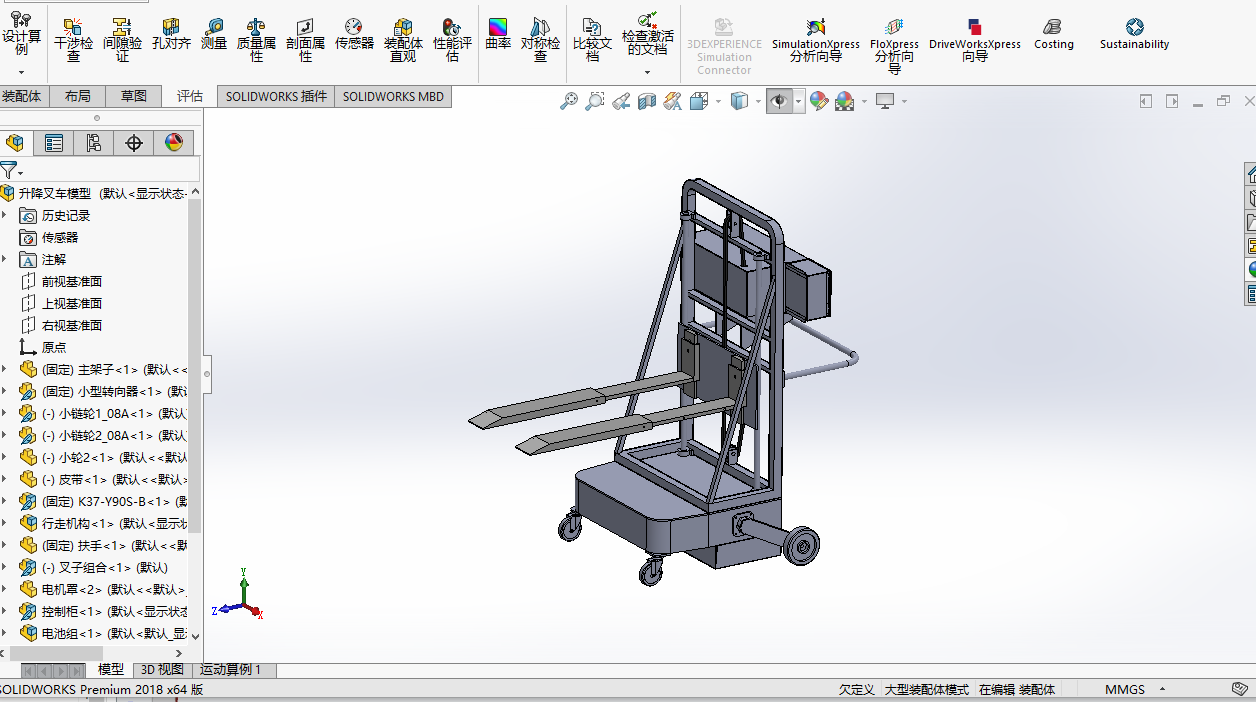Click Zoom to Fit in view toolbar
The image size is (1256, 702).
point(569,101)
